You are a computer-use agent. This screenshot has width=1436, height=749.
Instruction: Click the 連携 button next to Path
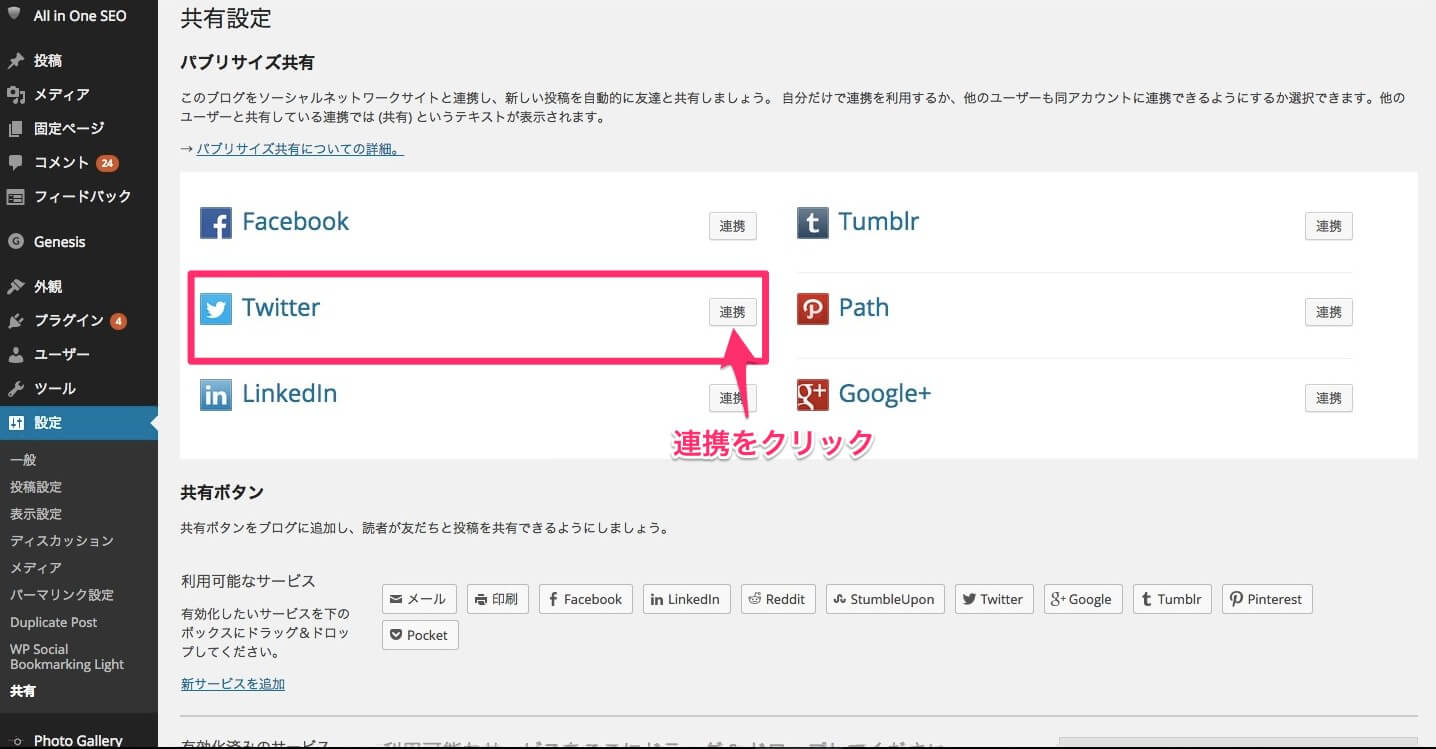(1329, 312)
